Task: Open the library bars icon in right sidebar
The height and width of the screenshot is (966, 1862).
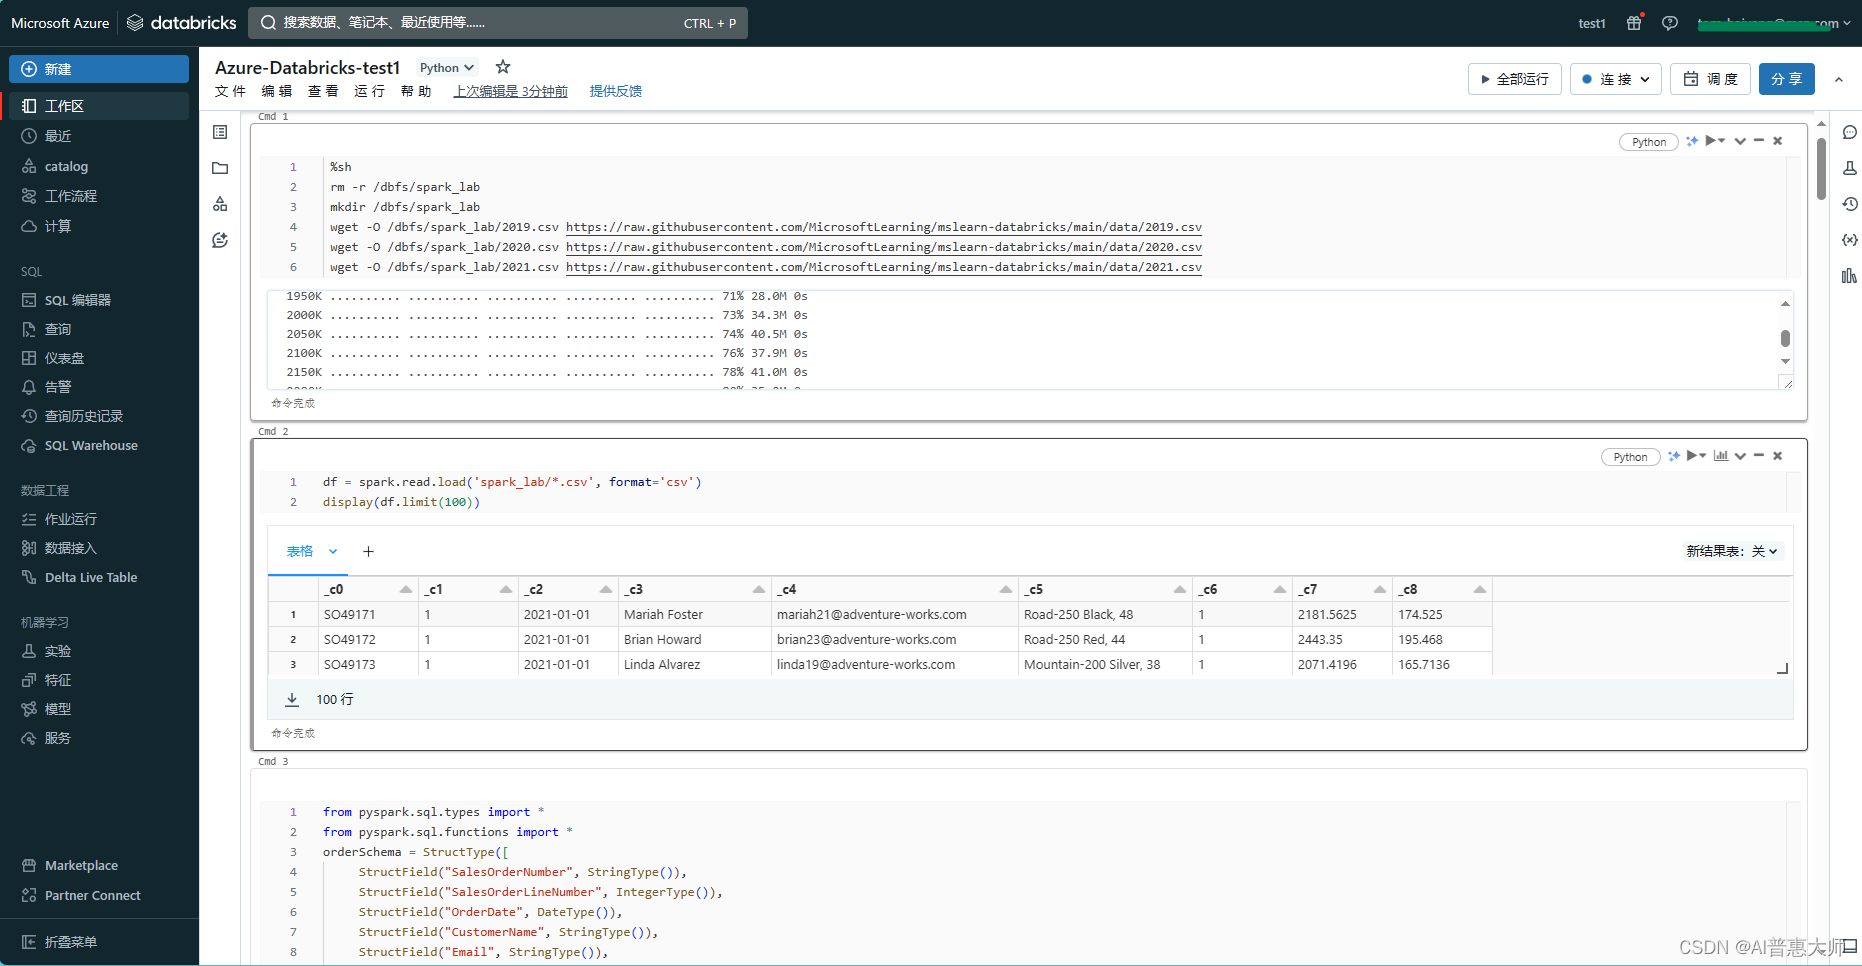Action: (x=1849, y=276)
